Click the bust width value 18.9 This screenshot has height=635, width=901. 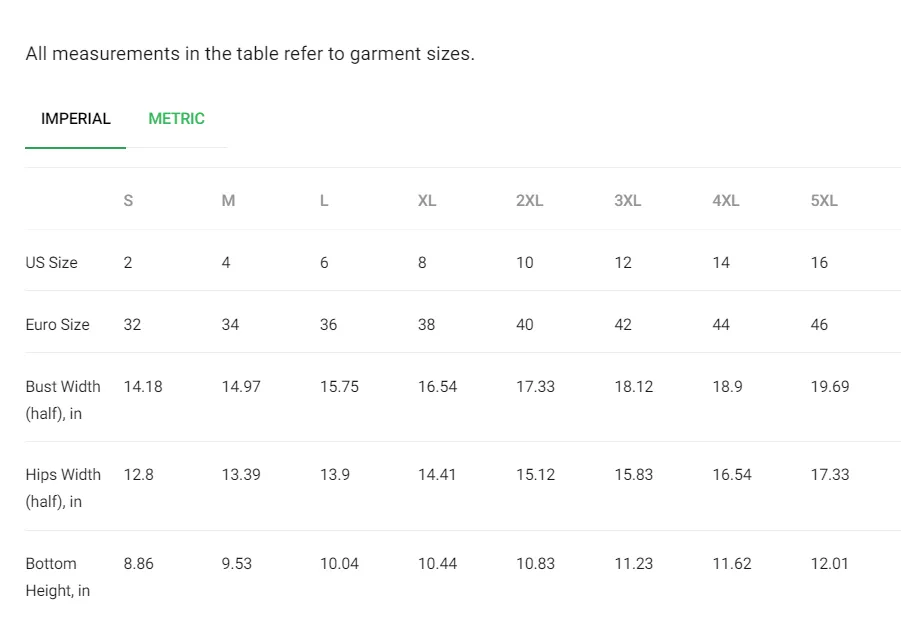727,387
